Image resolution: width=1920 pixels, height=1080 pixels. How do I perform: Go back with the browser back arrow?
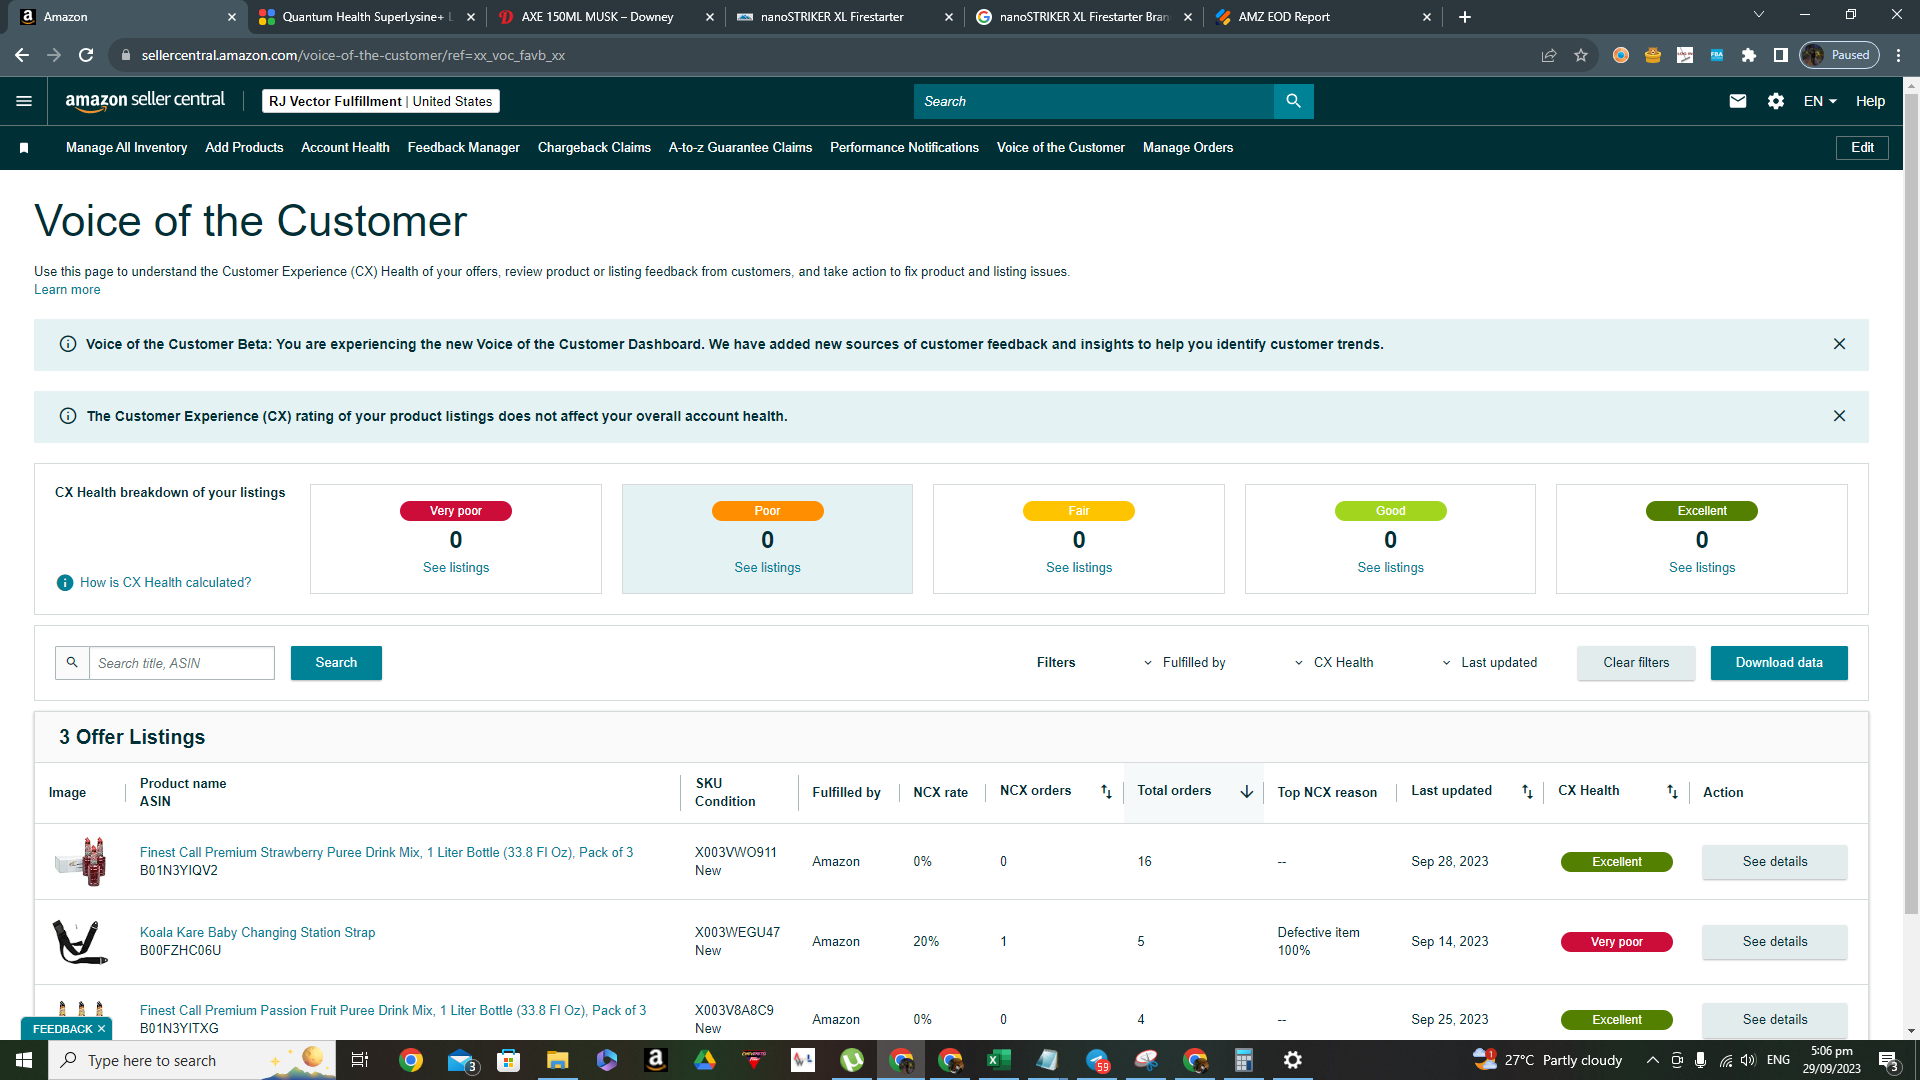(22, 55)
